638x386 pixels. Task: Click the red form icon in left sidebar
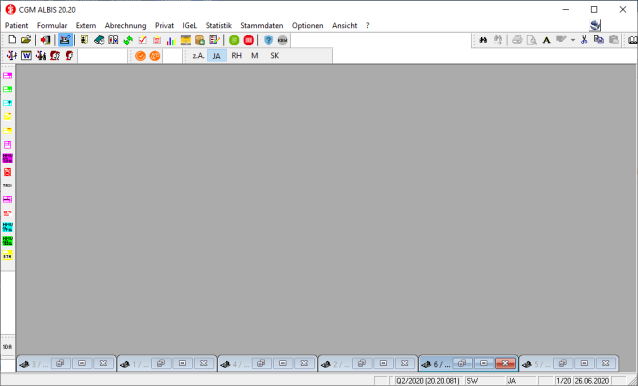[7, 172]
